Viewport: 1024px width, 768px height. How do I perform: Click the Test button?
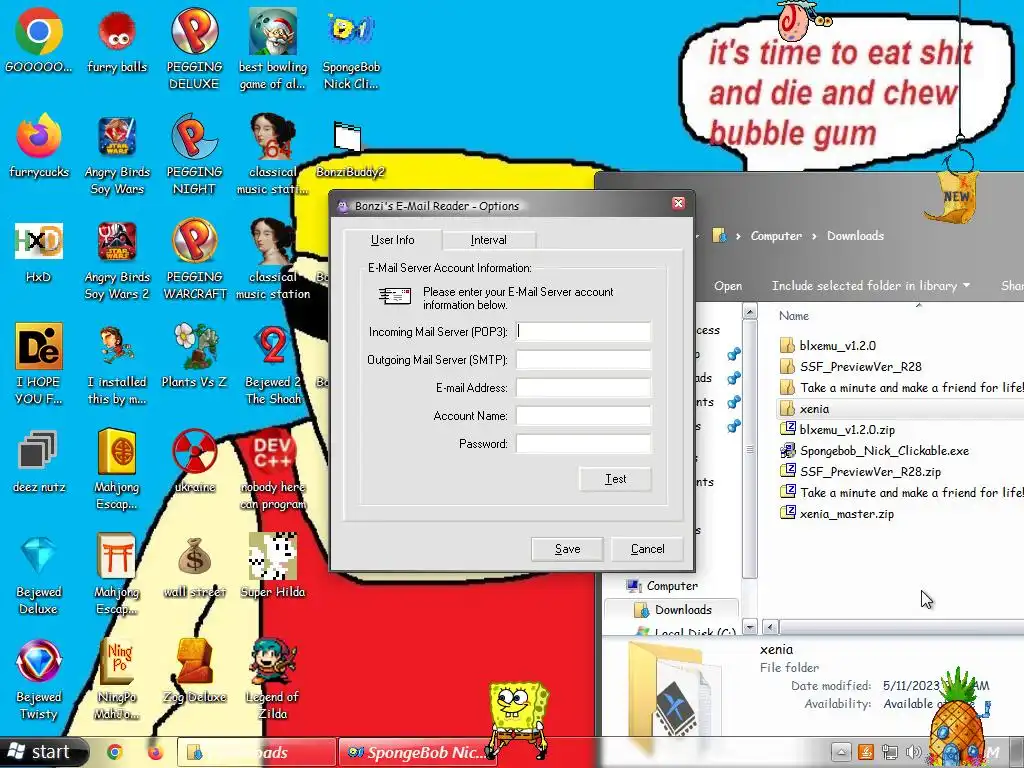(615, 479)
